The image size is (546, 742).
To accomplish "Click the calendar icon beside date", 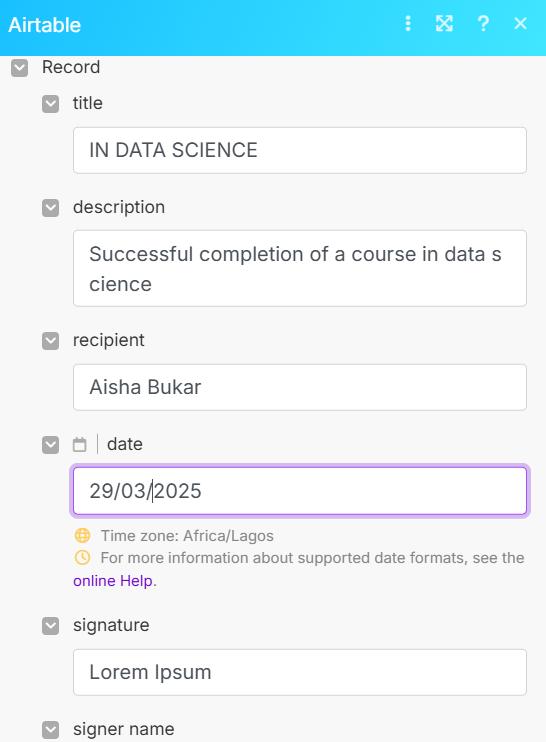I will click(x=79, y=444).
